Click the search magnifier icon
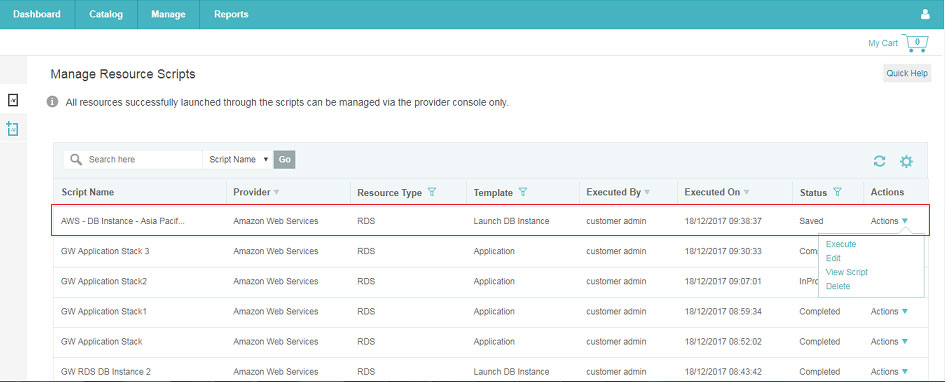 pyautogui.click(x=76, y=160)
